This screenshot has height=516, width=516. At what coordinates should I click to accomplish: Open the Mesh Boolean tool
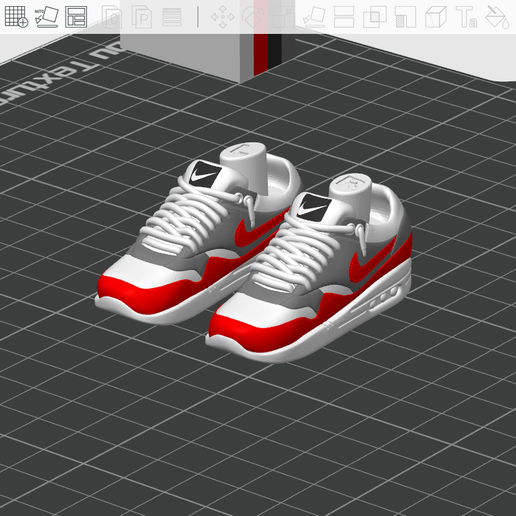click(375, 16)
